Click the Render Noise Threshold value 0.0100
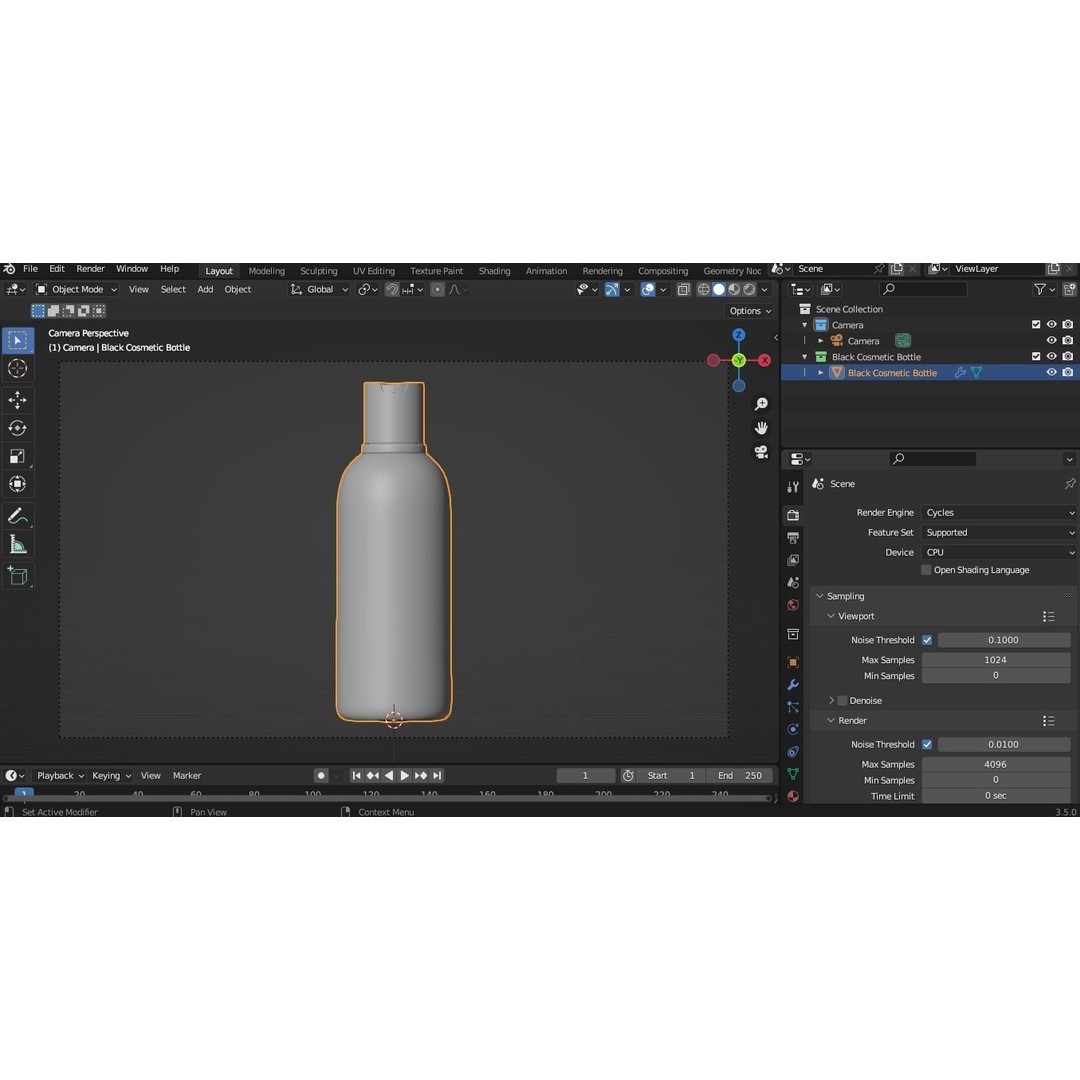The width and height of the screenshot is (1080, 1080). (x=1004, y=745)
